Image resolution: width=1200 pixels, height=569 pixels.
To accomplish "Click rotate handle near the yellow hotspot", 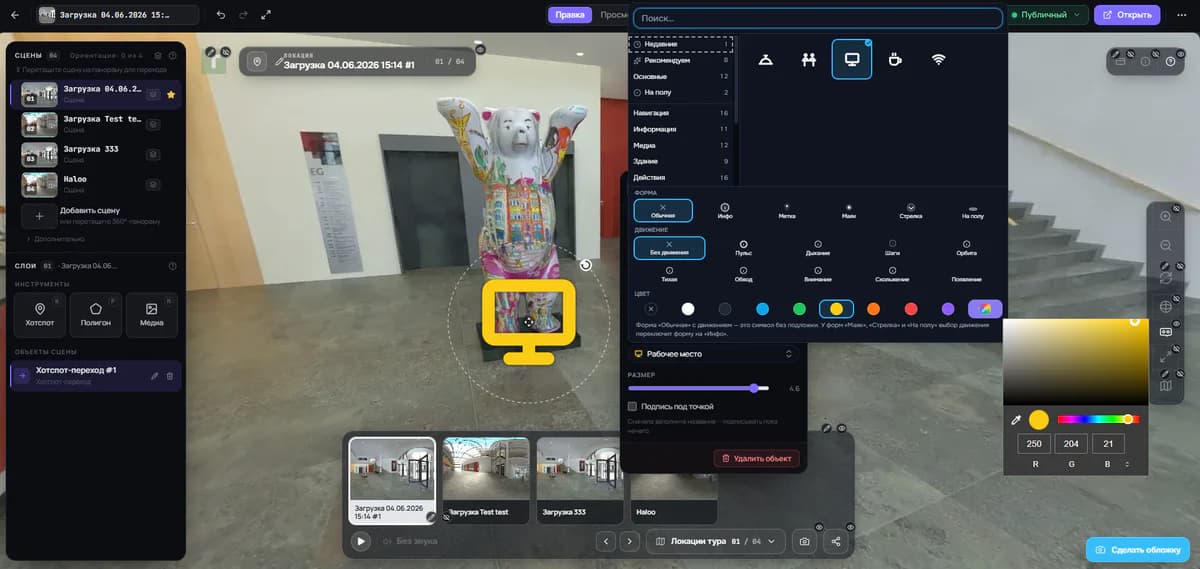I will pyautogui.click(x=585, y=265).
